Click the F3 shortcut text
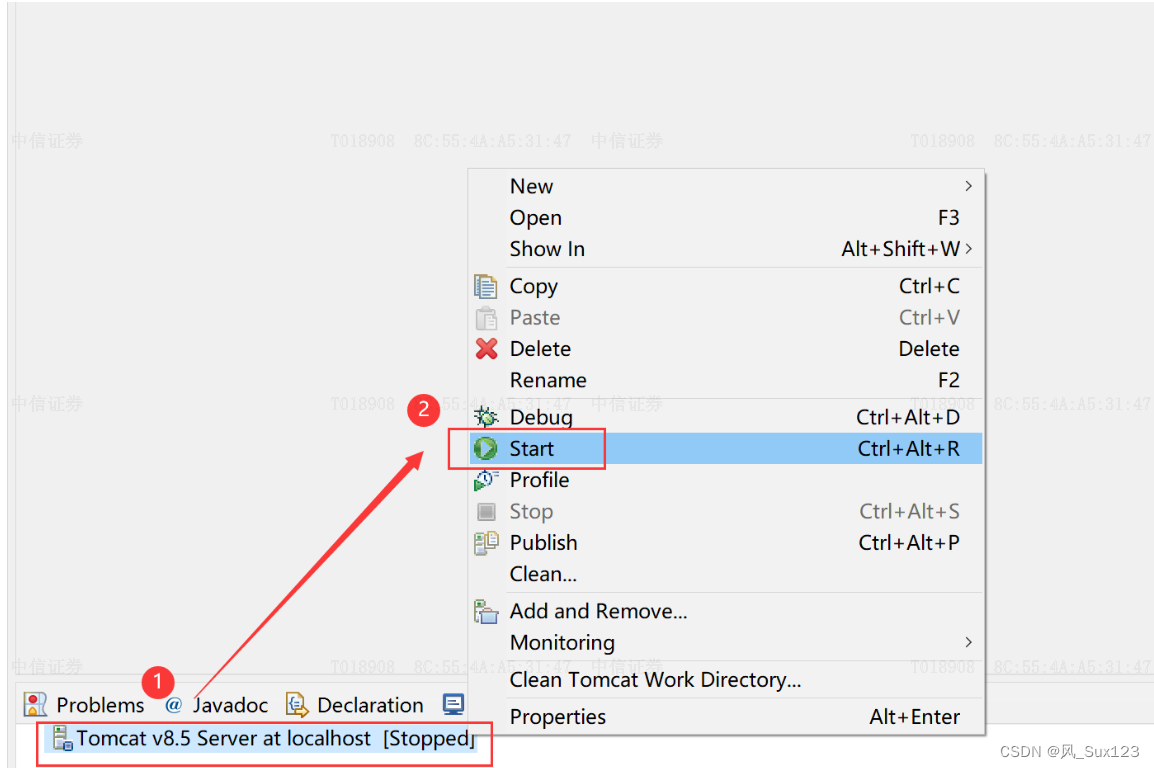The height and width of the screenshot is (768, 1154). (949, 218)
